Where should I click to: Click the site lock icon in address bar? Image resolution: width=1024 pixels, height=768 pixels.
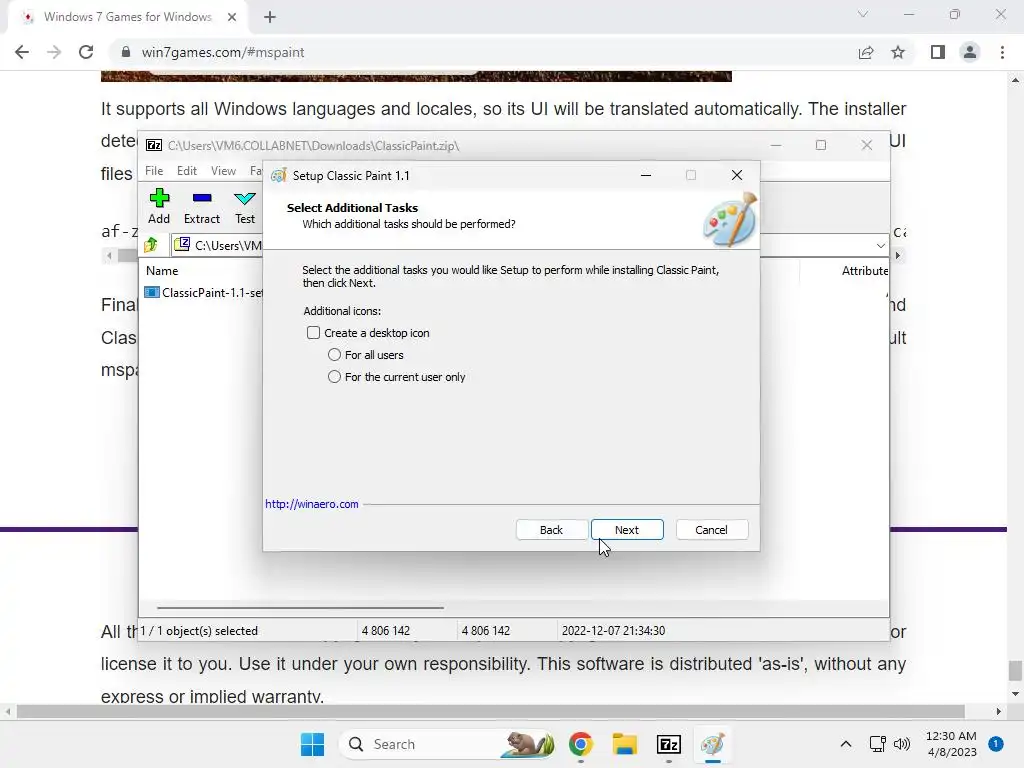pos(126,52)
